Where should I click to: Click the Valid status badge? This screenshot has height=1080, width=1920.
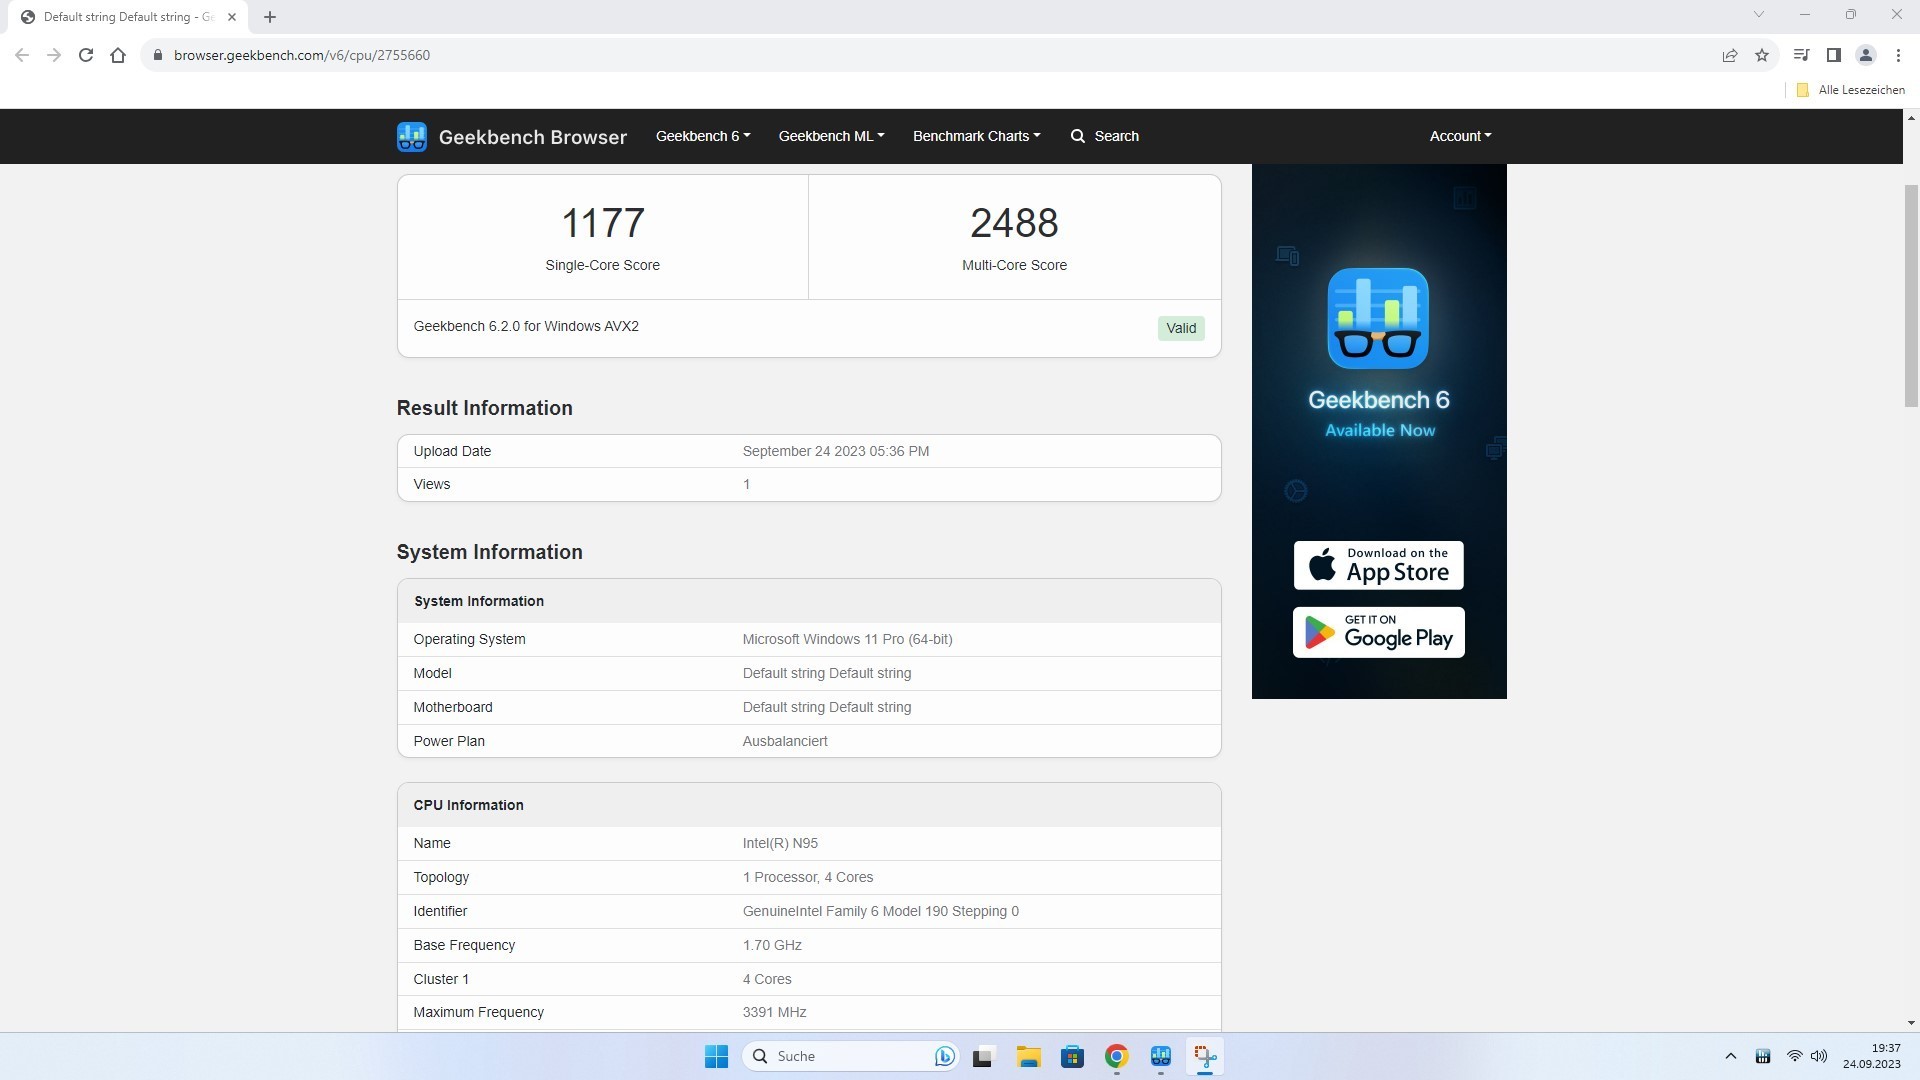1181,328
